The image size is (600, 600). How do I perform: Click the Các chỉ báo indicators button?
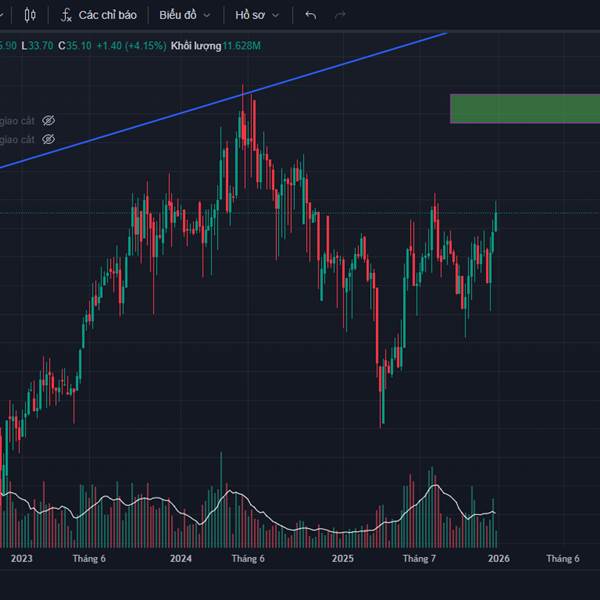point(108,15)
